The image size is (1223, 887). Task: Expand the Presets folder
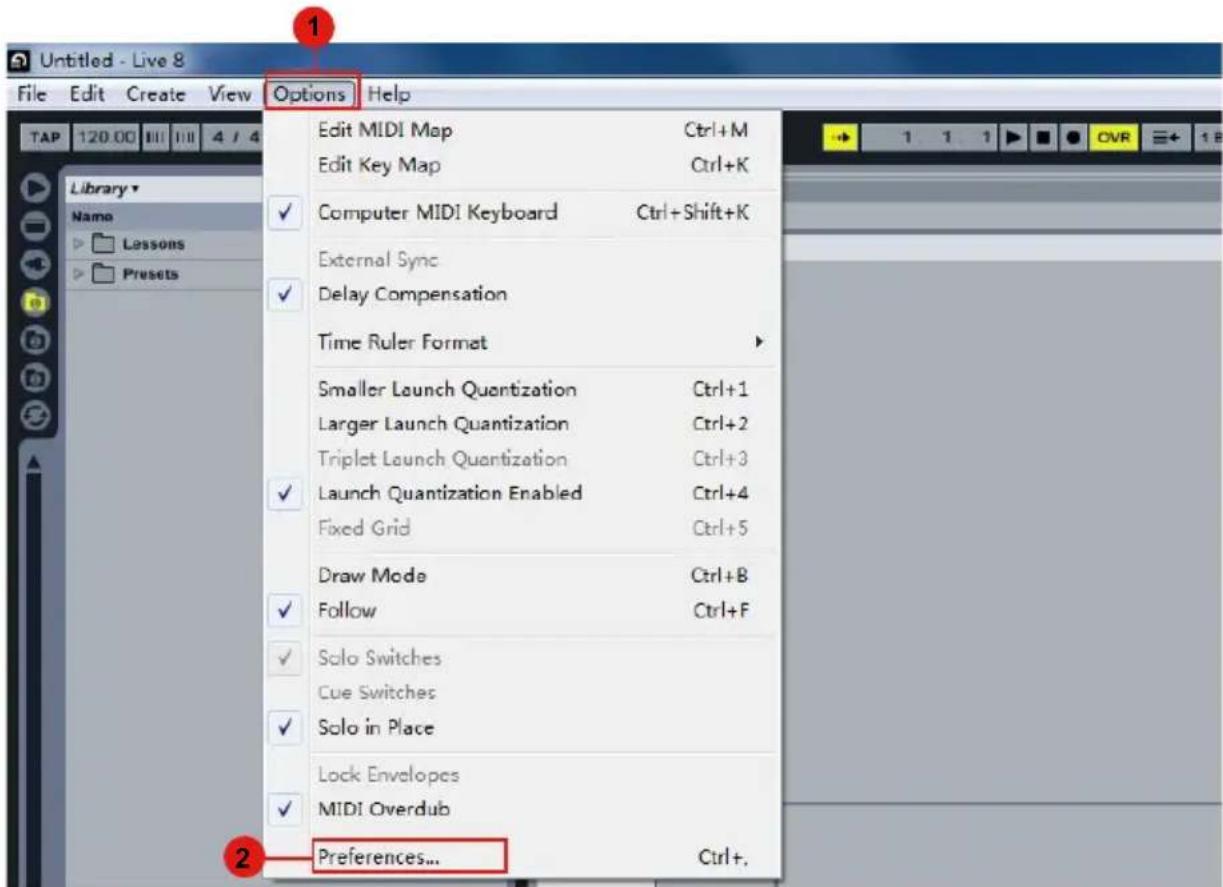point(79,273)
